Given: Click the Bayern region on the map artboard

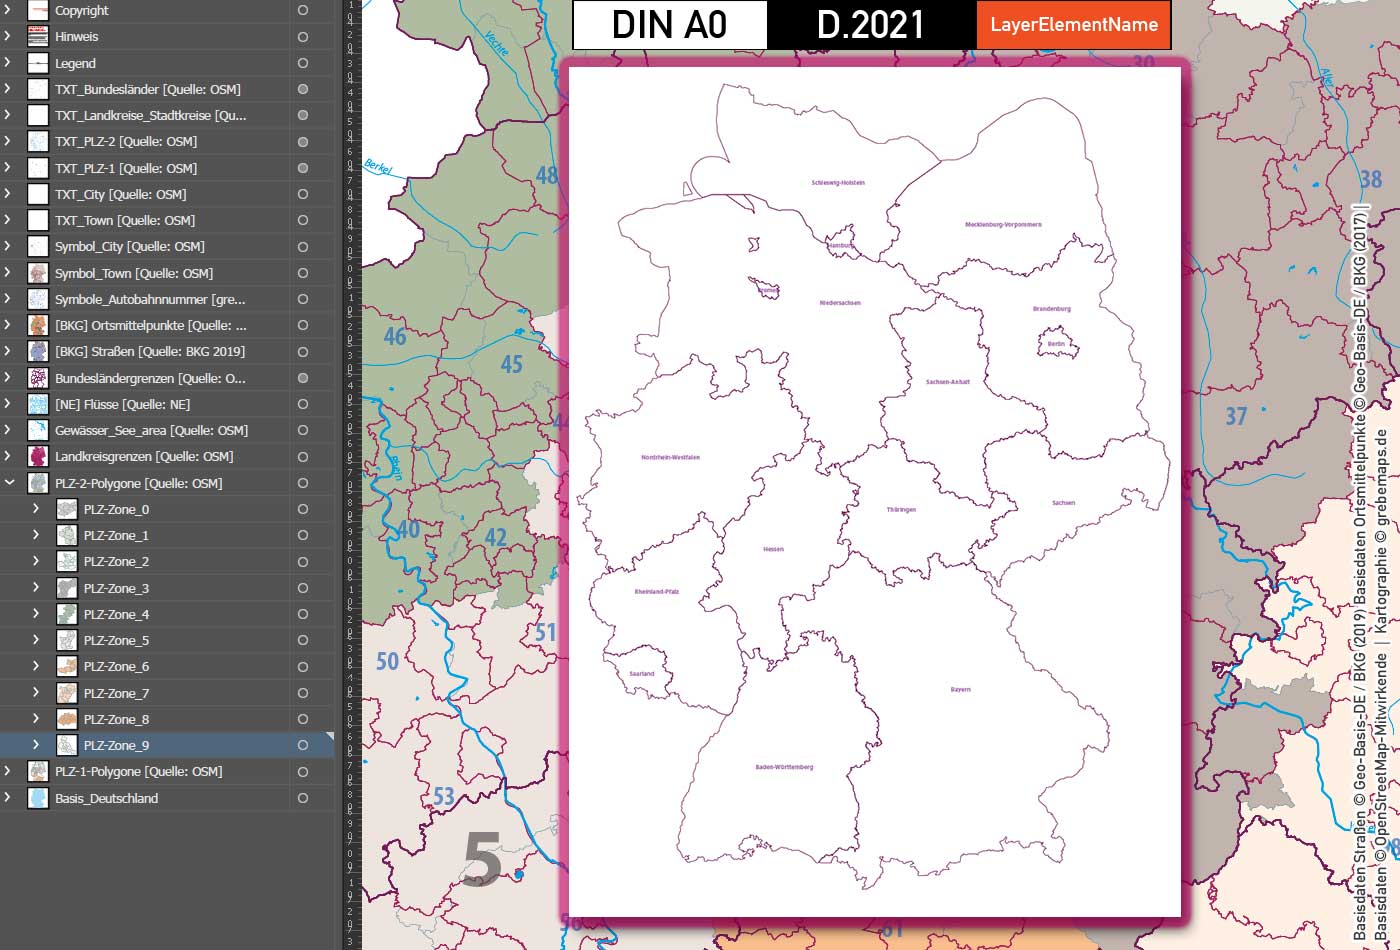Looking at the screenshot, I should pyautogui.click(x=960, y=688).
